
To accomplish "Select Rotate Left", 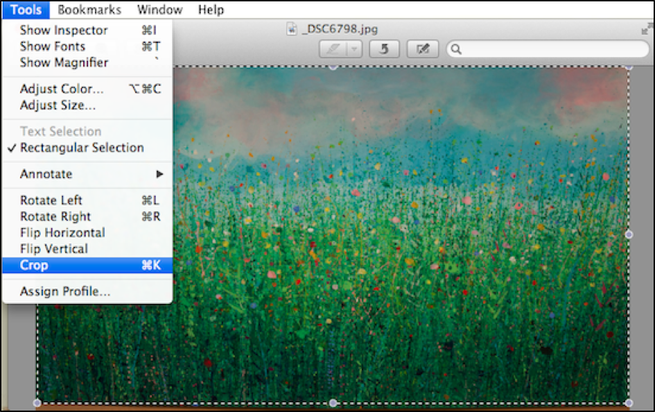I will coord(87,201).
